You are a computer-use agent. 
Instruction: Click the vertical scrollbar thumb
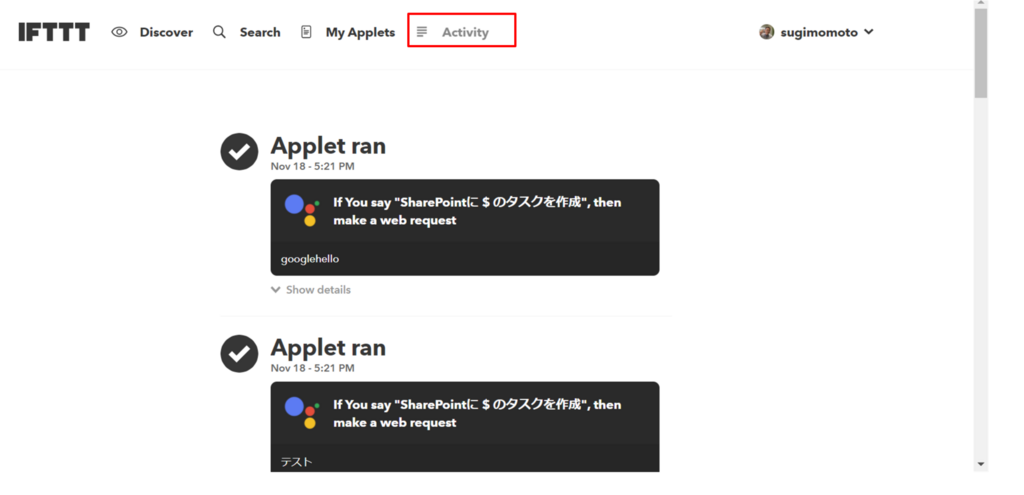981,53
